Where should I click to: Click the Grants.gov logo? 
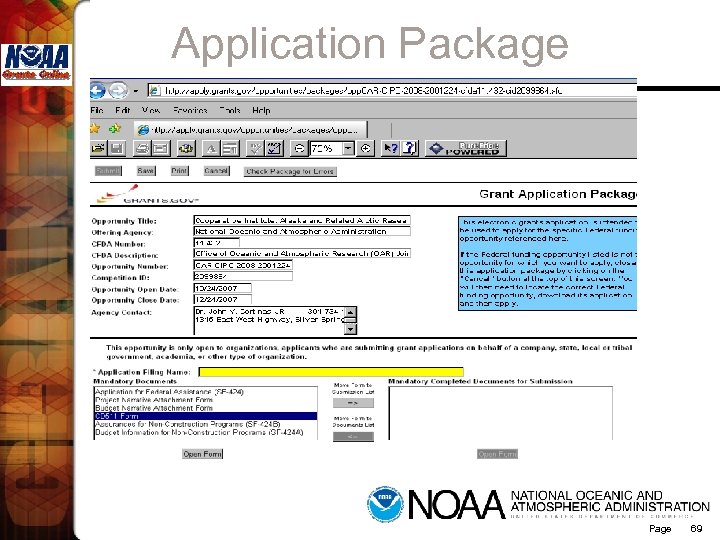(x=147, y=194)
